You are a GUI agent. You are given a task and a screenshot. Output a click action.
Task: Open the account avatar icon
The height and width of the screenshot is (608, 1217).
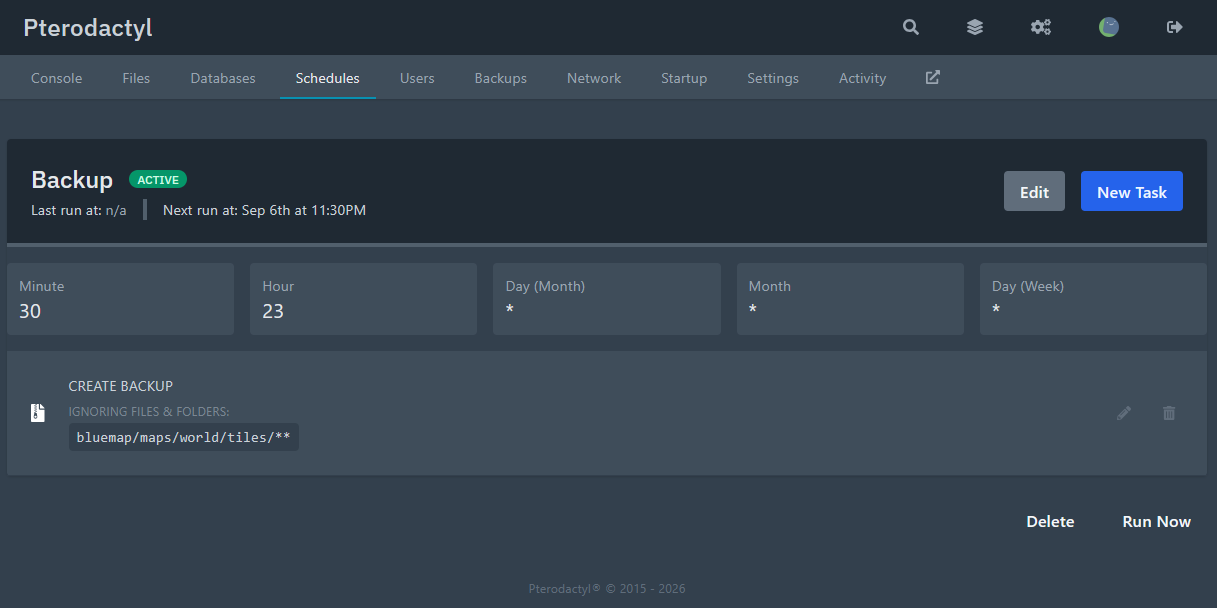tap(1108, 27)
